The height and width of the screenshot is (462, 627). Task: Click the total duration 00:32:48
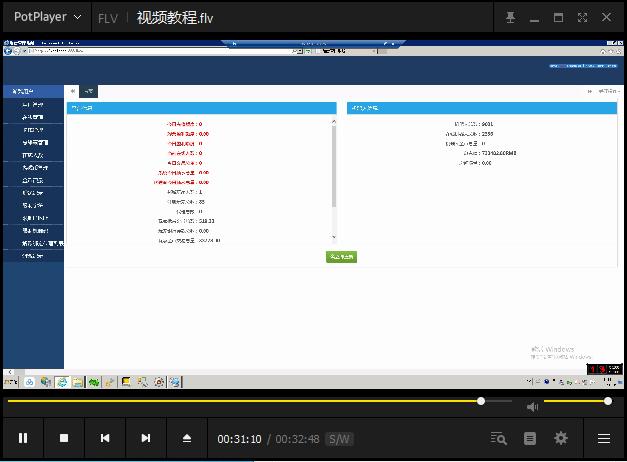[x=298, y=439]
